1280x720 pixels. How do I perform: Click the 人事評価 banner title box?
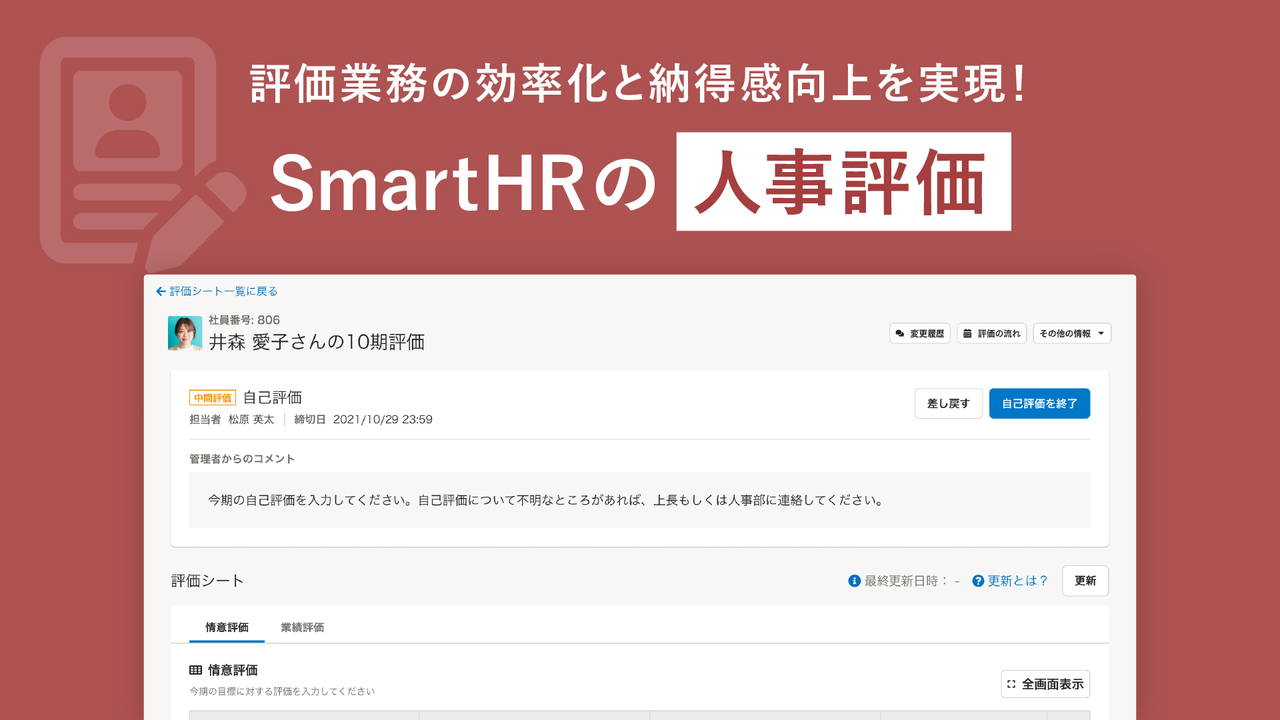843,183
